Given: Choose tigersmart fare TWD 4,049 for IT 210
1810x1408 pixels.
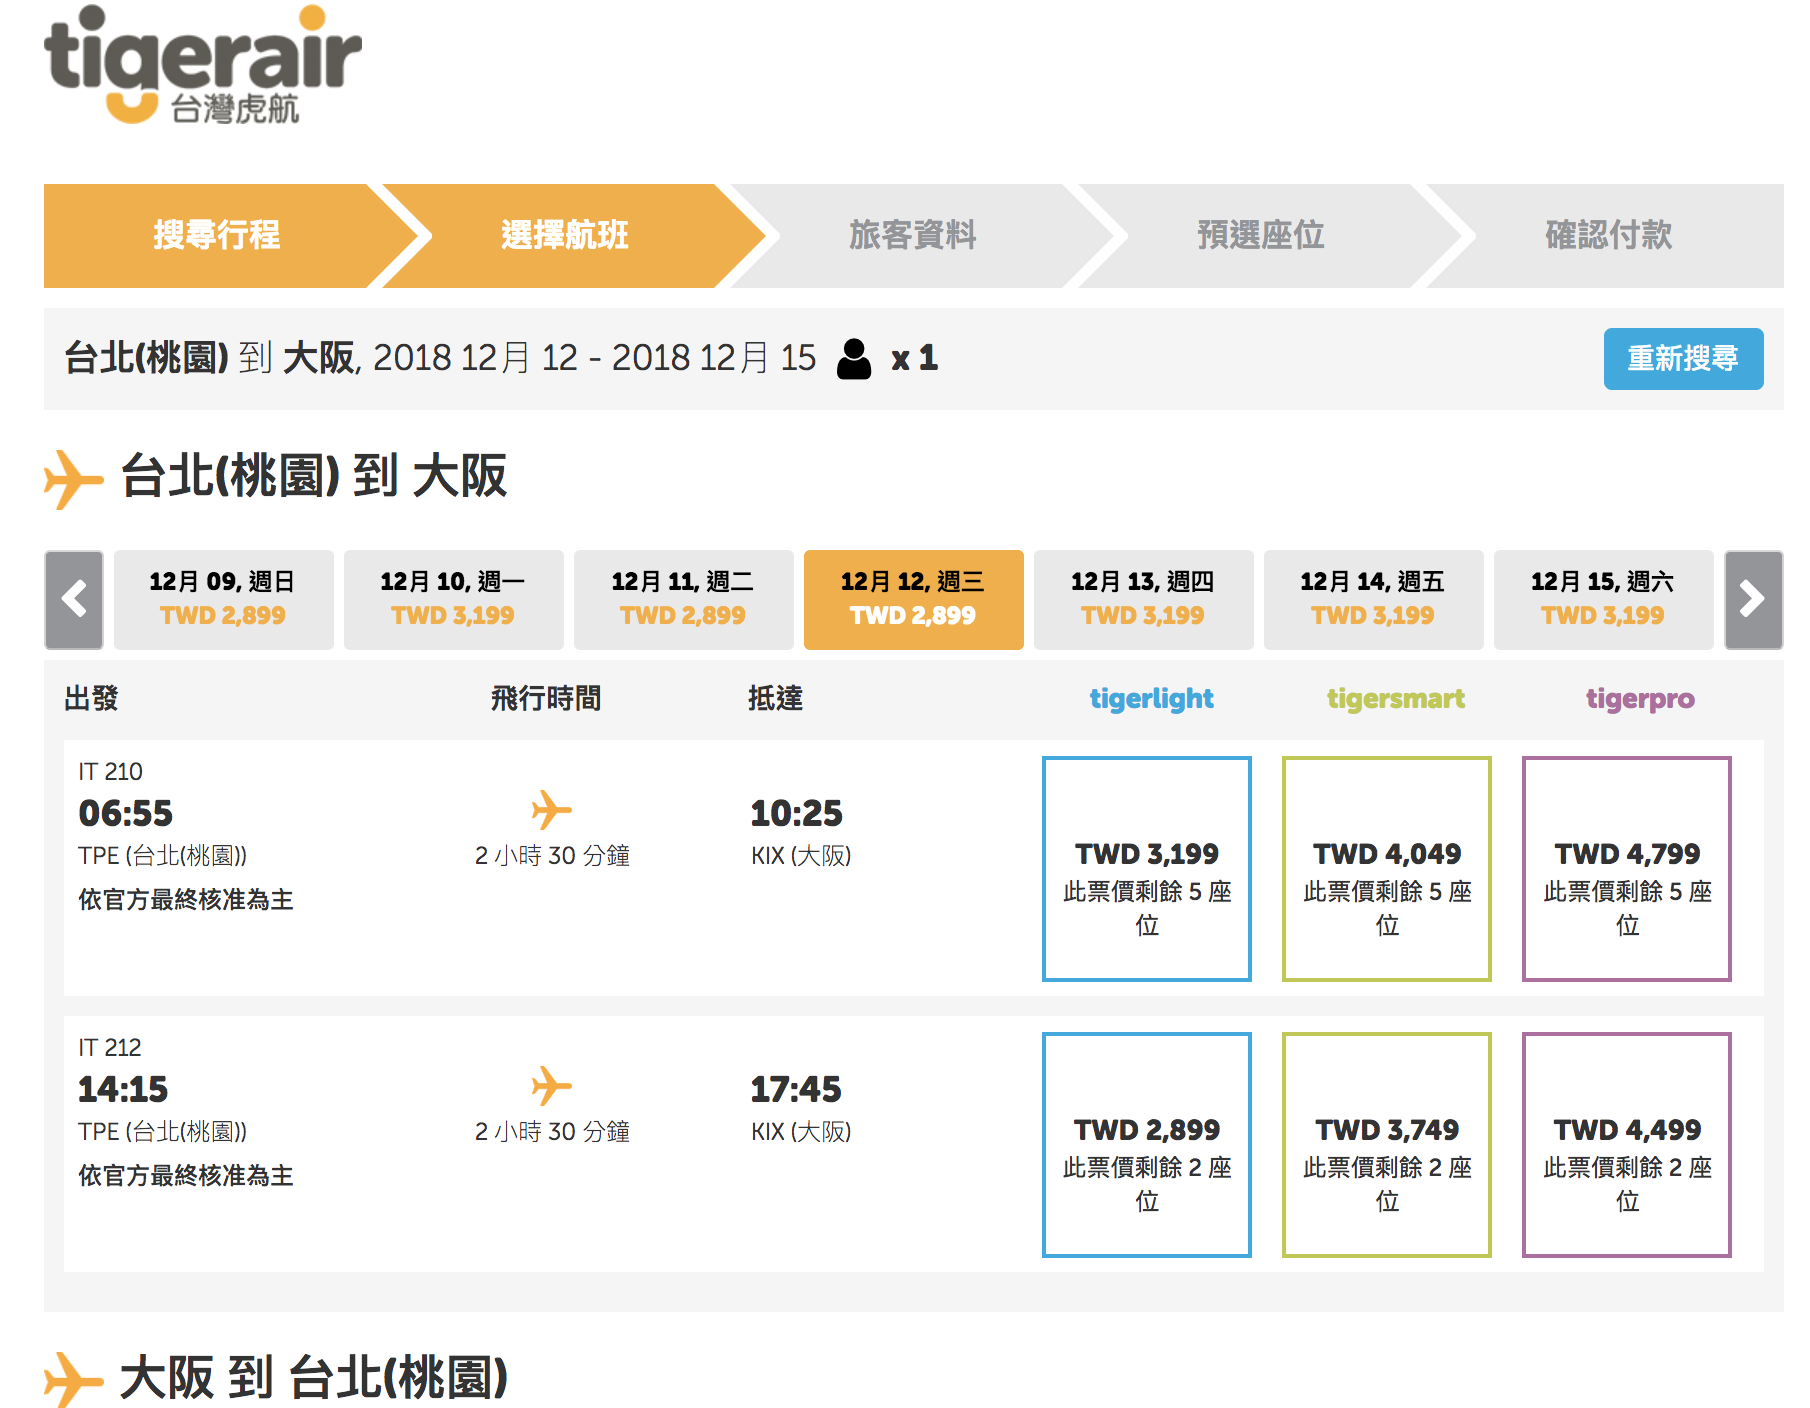Looking at the screenshot, I should tap(1387, 869).
